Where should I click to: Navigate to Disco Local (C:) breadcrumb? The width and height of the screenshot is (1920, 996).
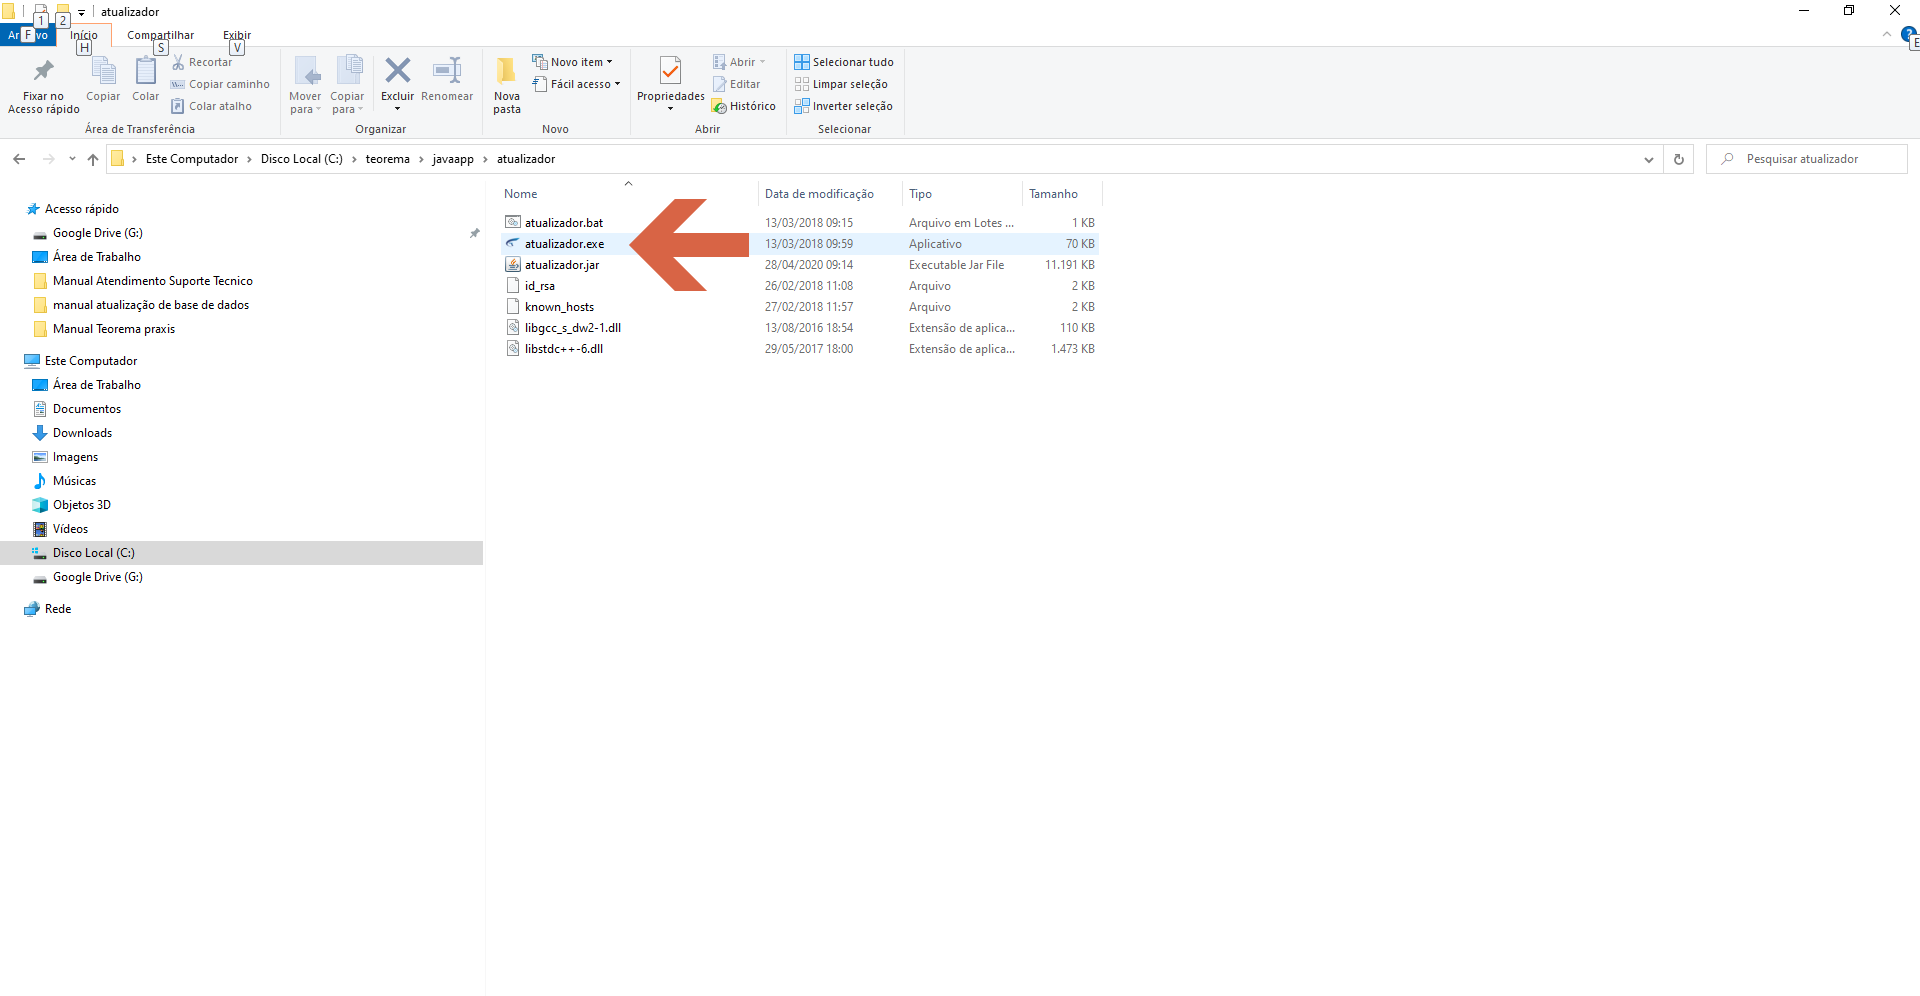click(x=302, y=159)
